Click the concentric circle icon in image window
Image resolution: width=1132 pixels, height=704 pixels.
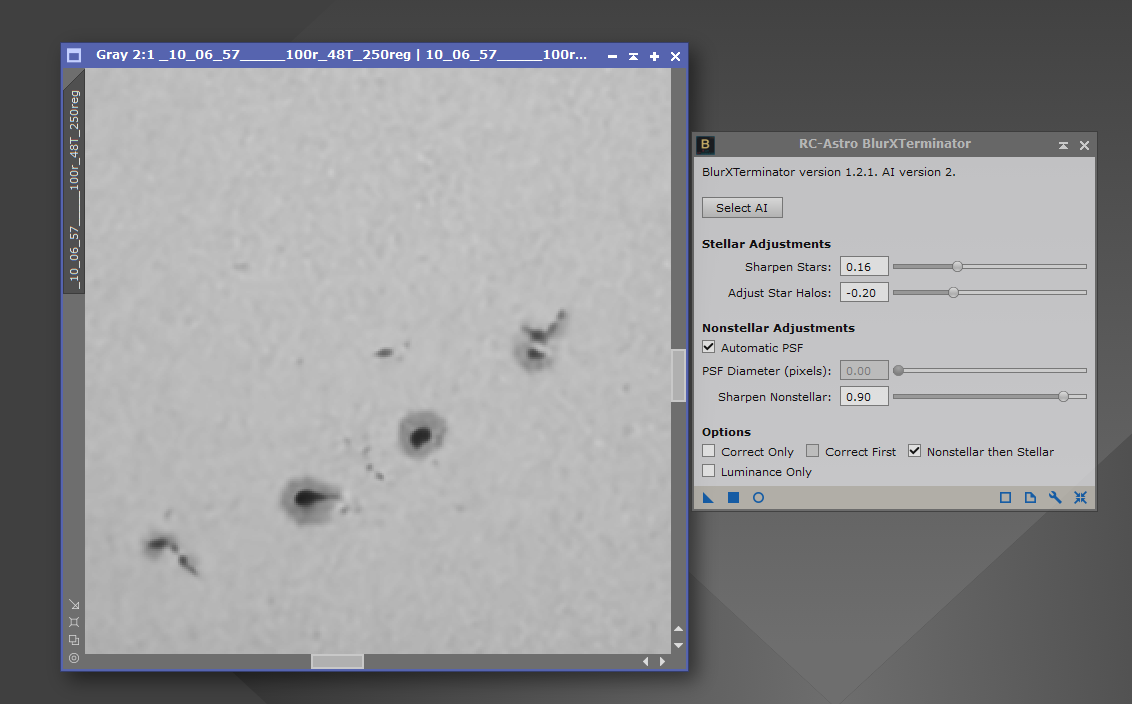tap(74, 658)
